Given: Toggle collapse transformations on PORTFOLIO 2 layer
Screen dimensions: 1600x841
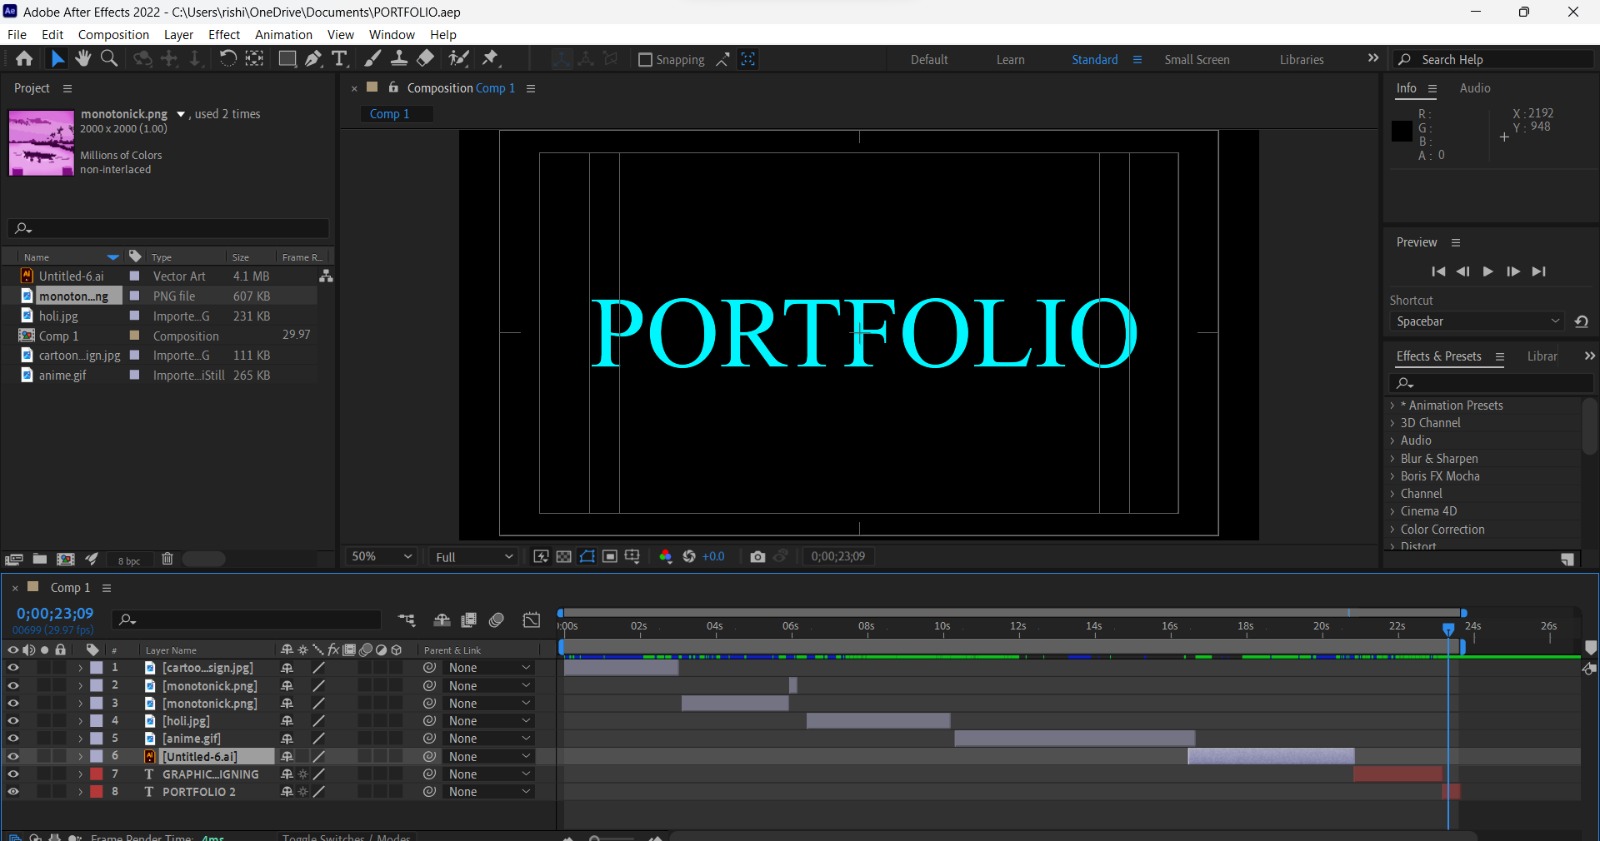Looking at the screenshot, I should point(303,792).
